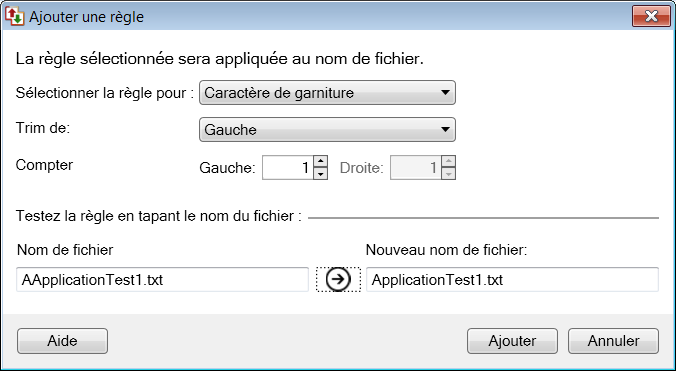Click the application icon in the title bar
Viewport: 676px width, 371px height.
point(14,16)
